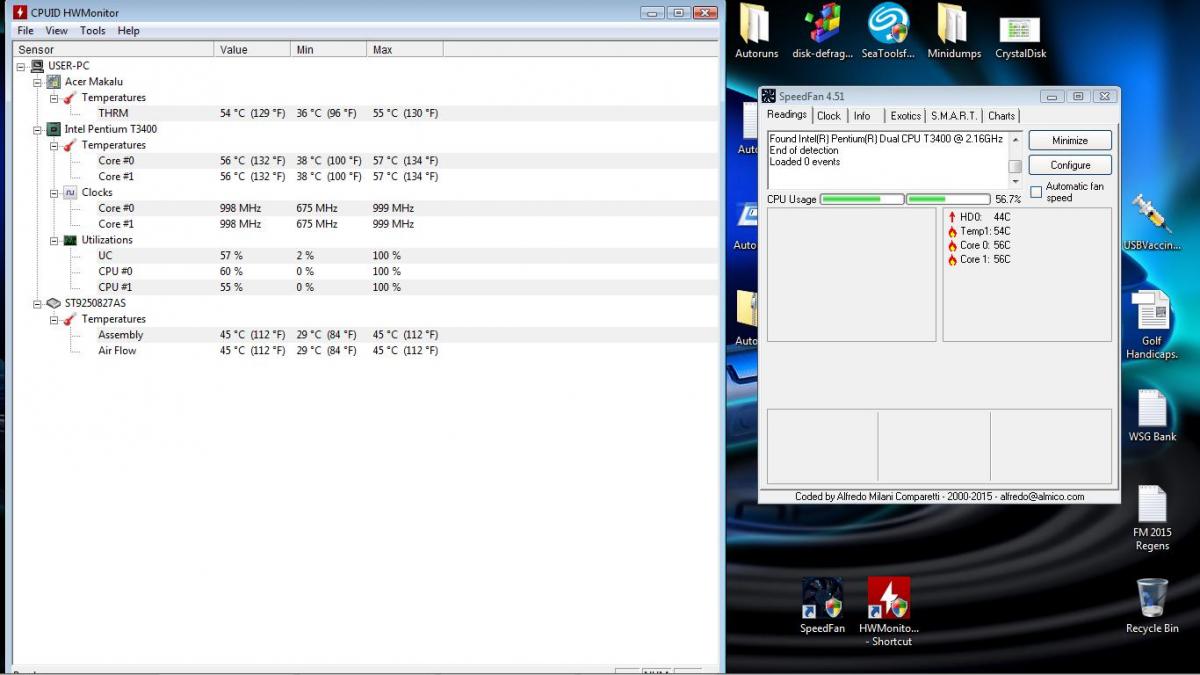Click the Utilizations icon in sensor tree
This screenshot has height=675, width=1200.
point(70,240)
